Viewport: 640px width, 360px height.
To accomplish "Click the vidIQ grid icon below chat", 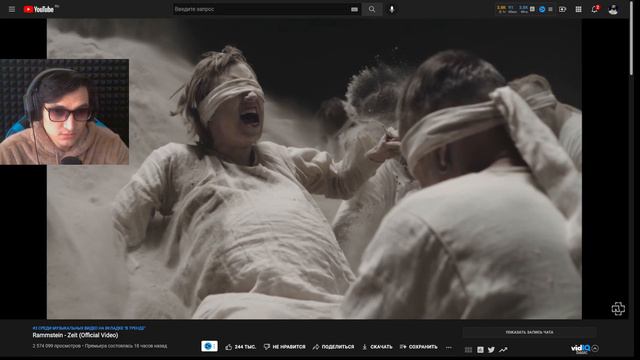I will tap(469, 350).
